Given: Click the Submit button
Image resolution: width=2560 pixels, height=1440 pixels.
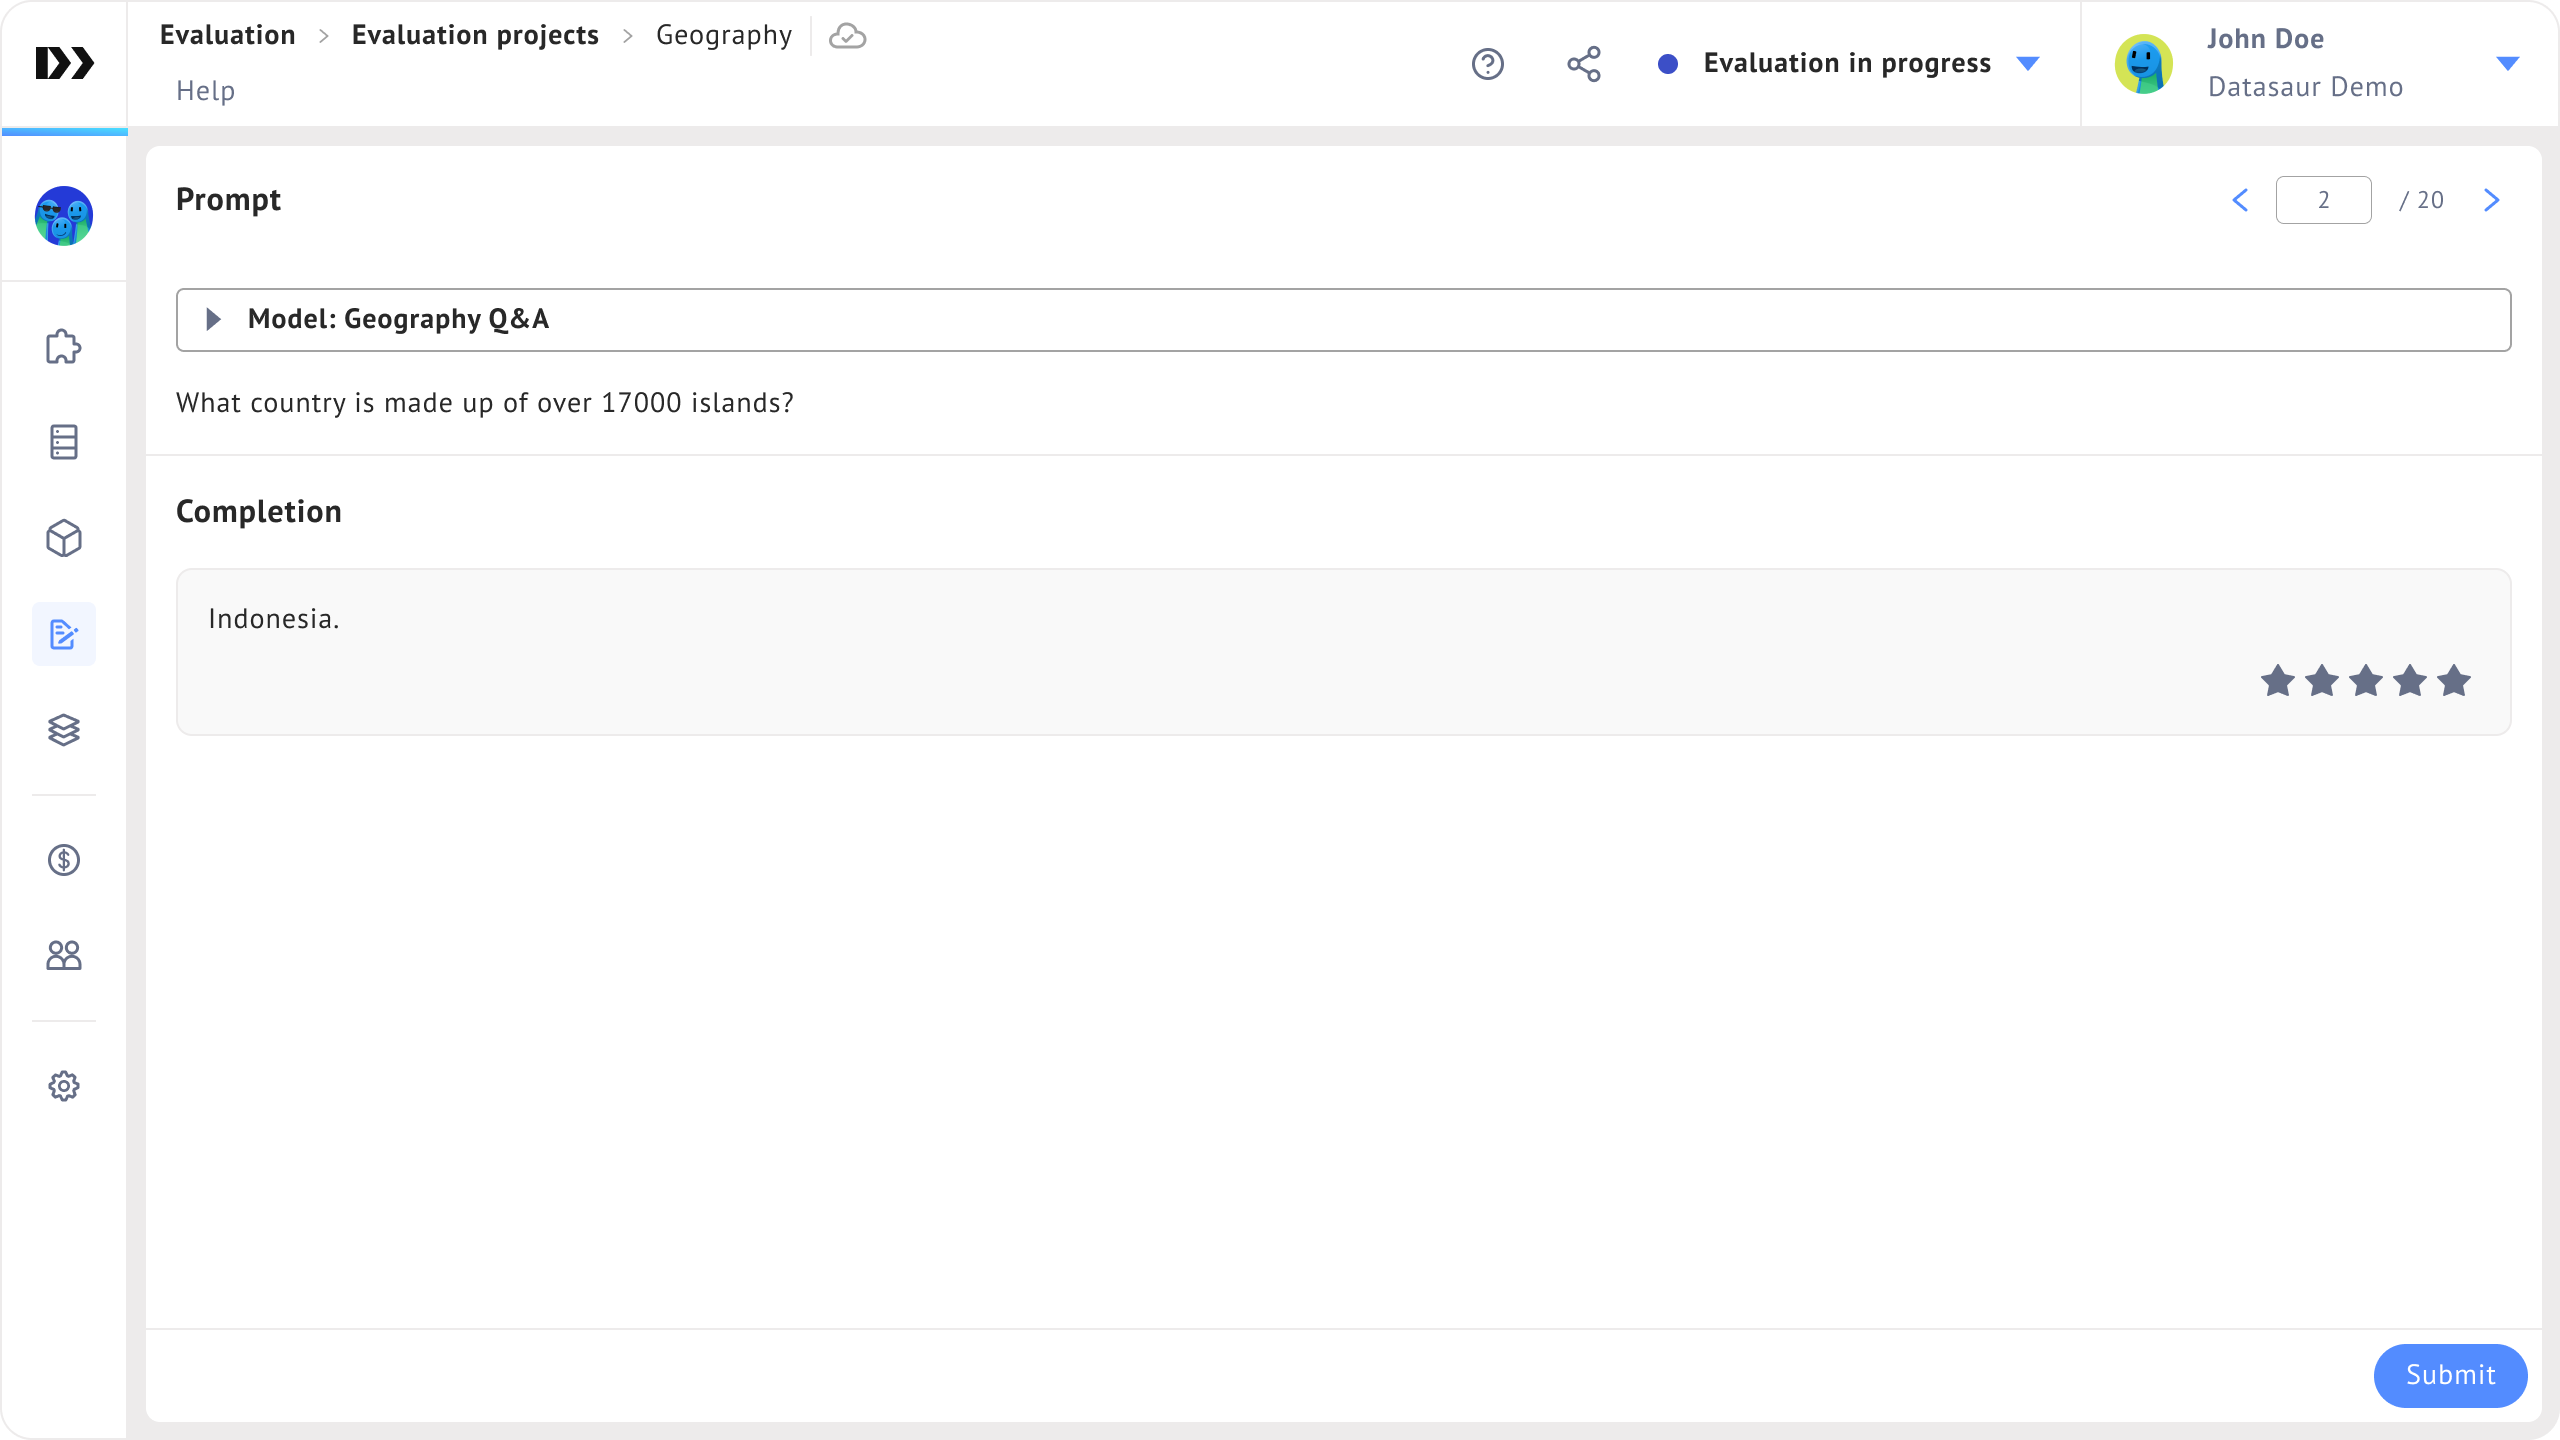Looking at the screenshot, I should [2450, 1375].
